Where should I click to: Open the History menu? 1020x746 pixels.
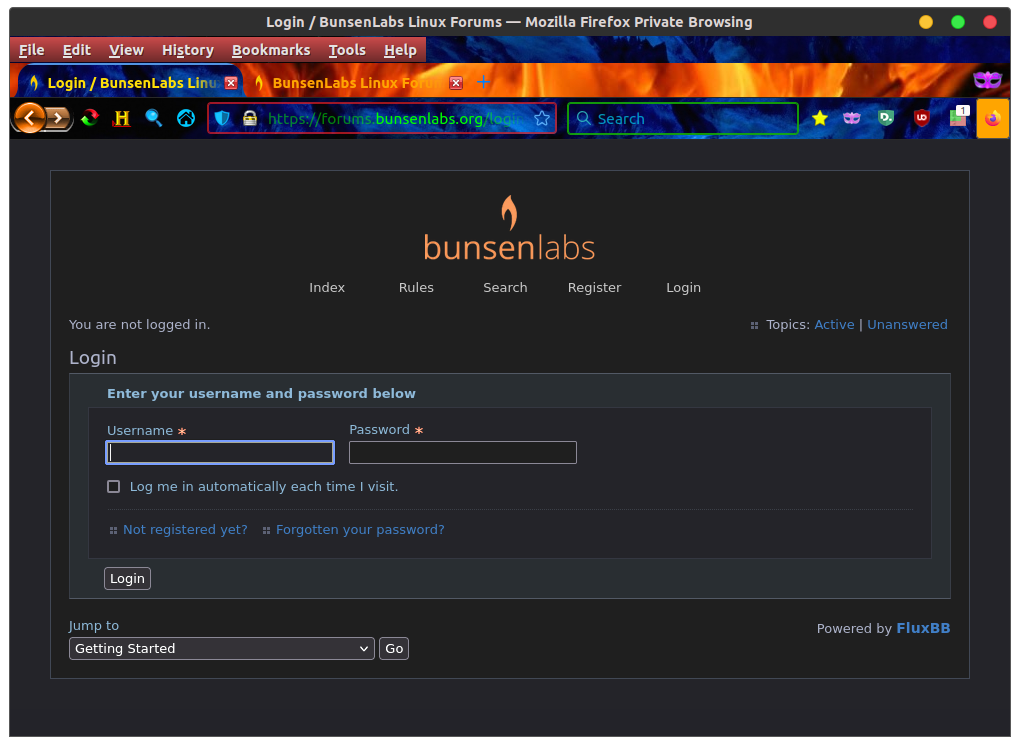tap(188, 50)
